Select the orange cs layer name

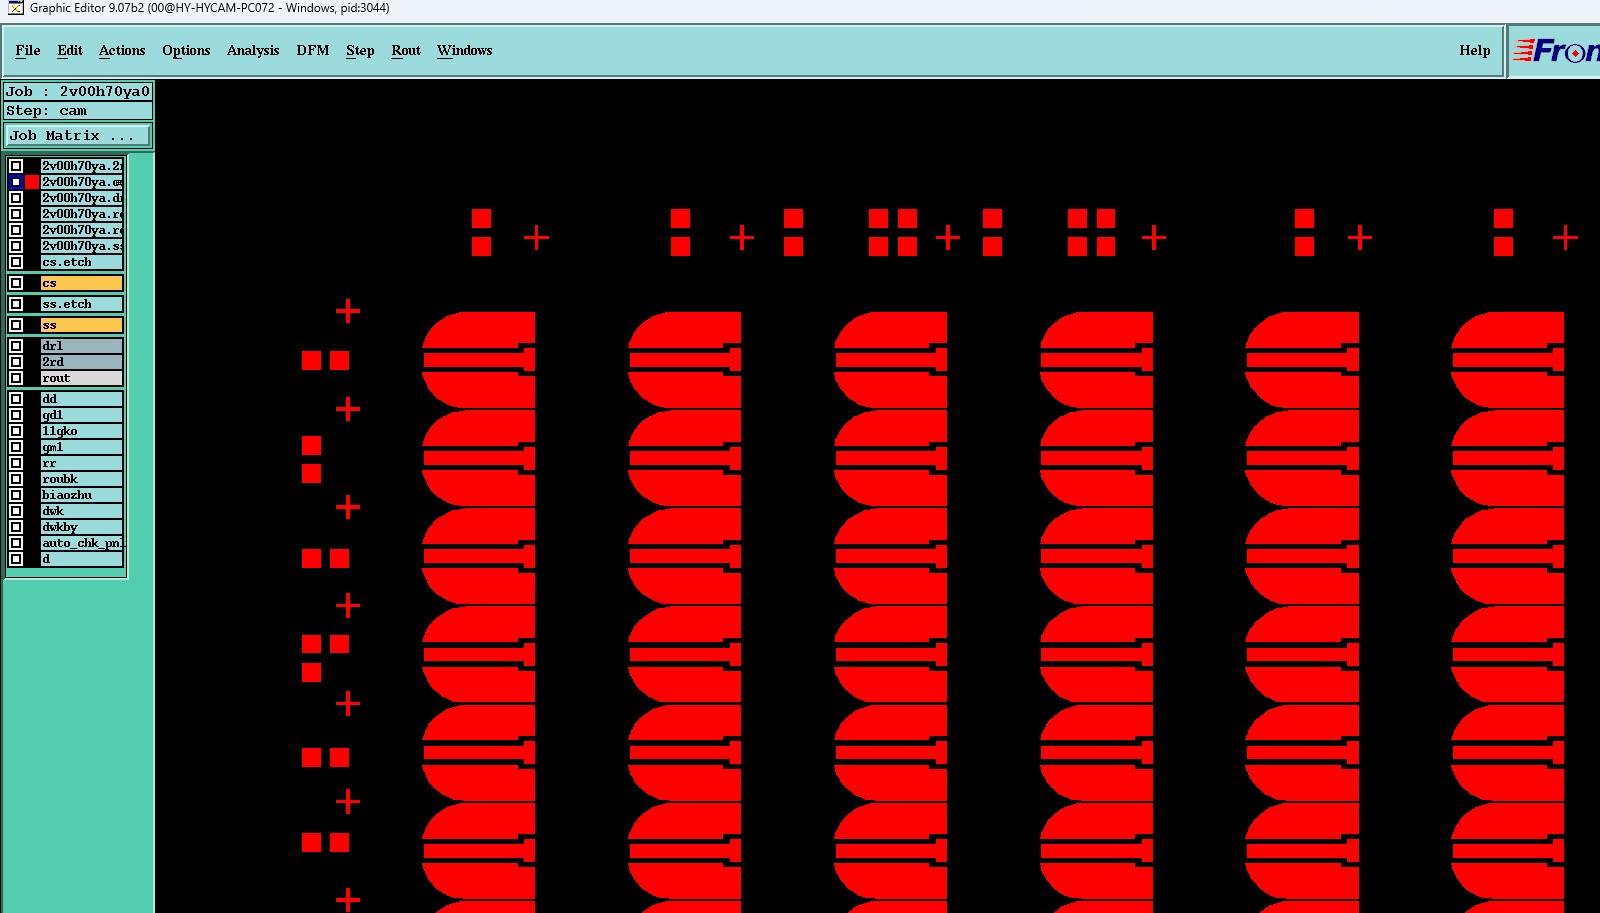click(82, 283)
